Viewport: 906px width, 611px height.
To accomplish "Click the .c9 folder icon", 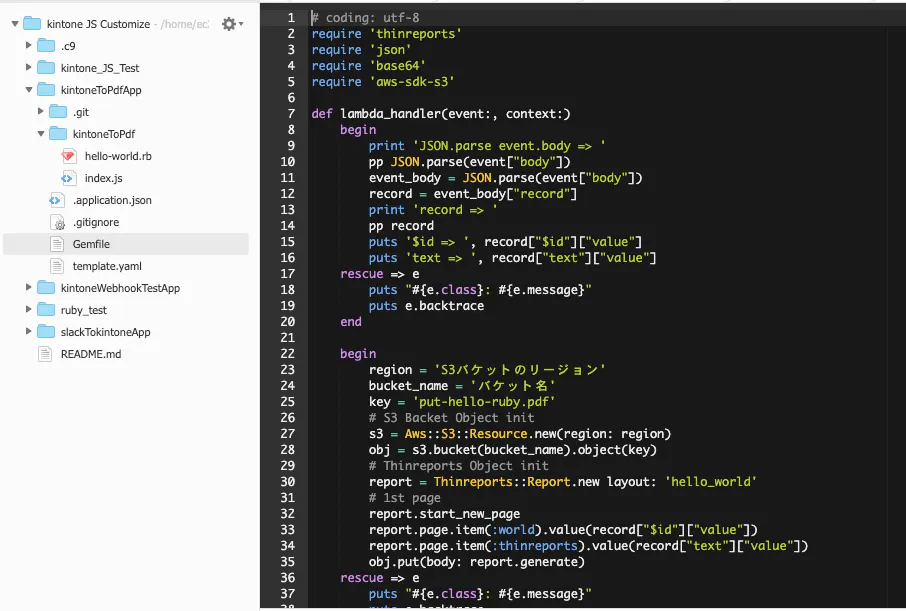I will coord(46,46).
